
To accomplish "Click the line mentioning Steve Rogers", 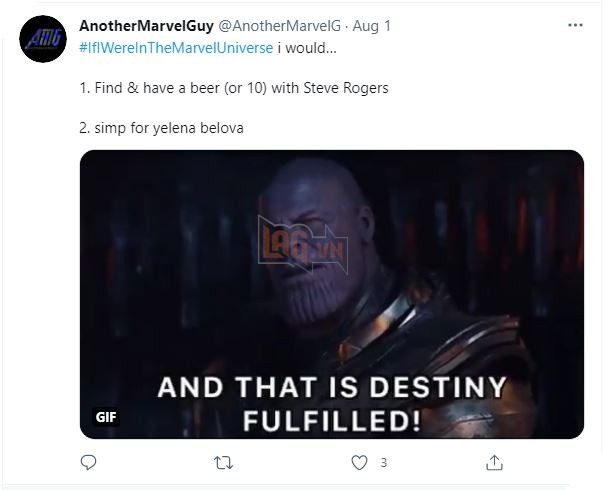I will pyautogui.click(x=234, y=88).
